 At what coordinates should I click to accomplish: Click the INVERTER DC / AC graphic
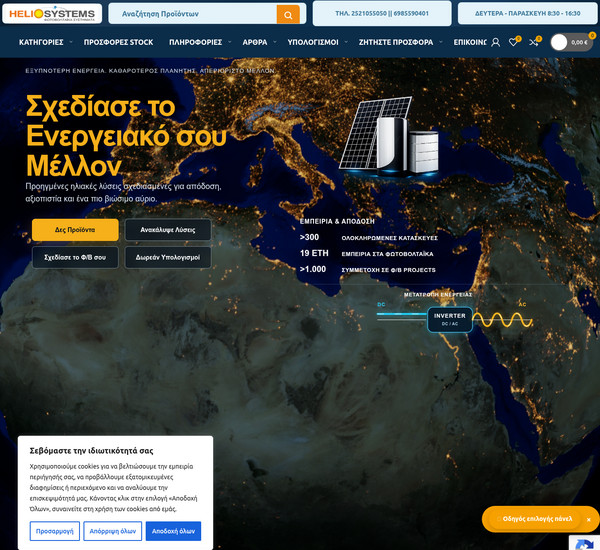450,319
